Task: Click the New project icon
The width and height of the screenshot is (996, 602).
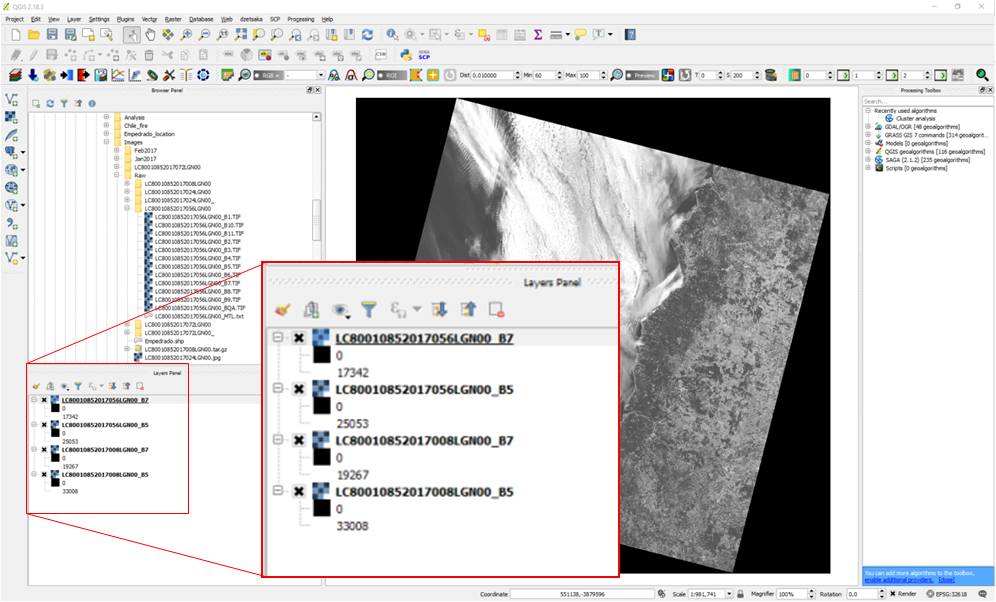Action: 14,35
